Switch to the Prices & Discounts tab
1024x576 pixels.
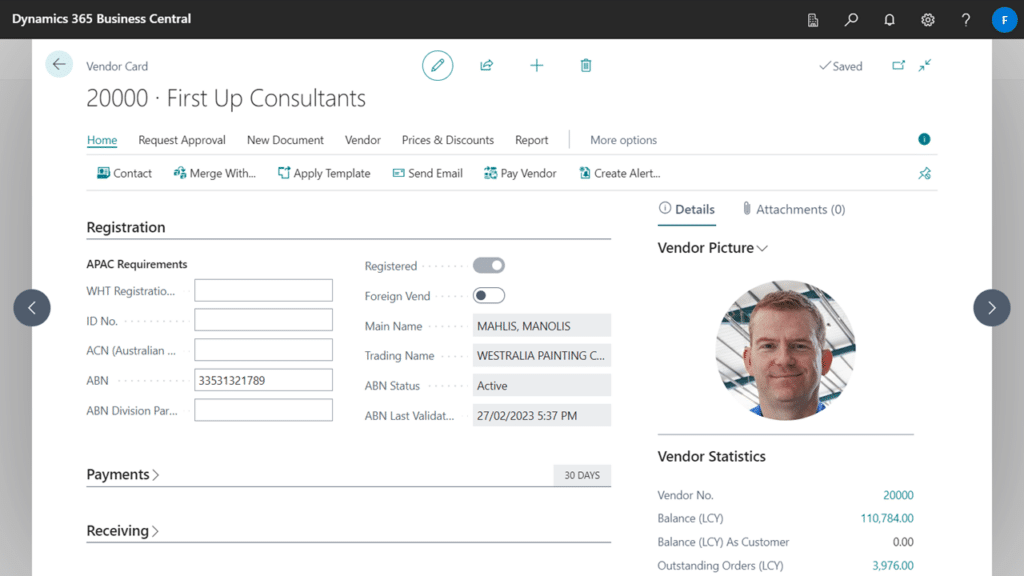(x=447, y=140)
